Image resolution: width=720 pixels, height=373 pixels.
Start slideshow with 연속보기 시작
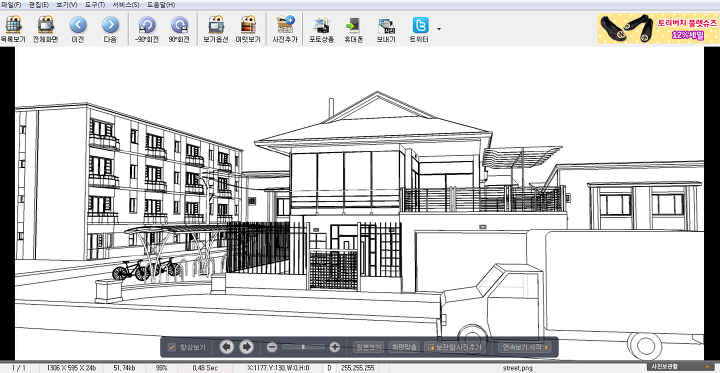(524, 347)
